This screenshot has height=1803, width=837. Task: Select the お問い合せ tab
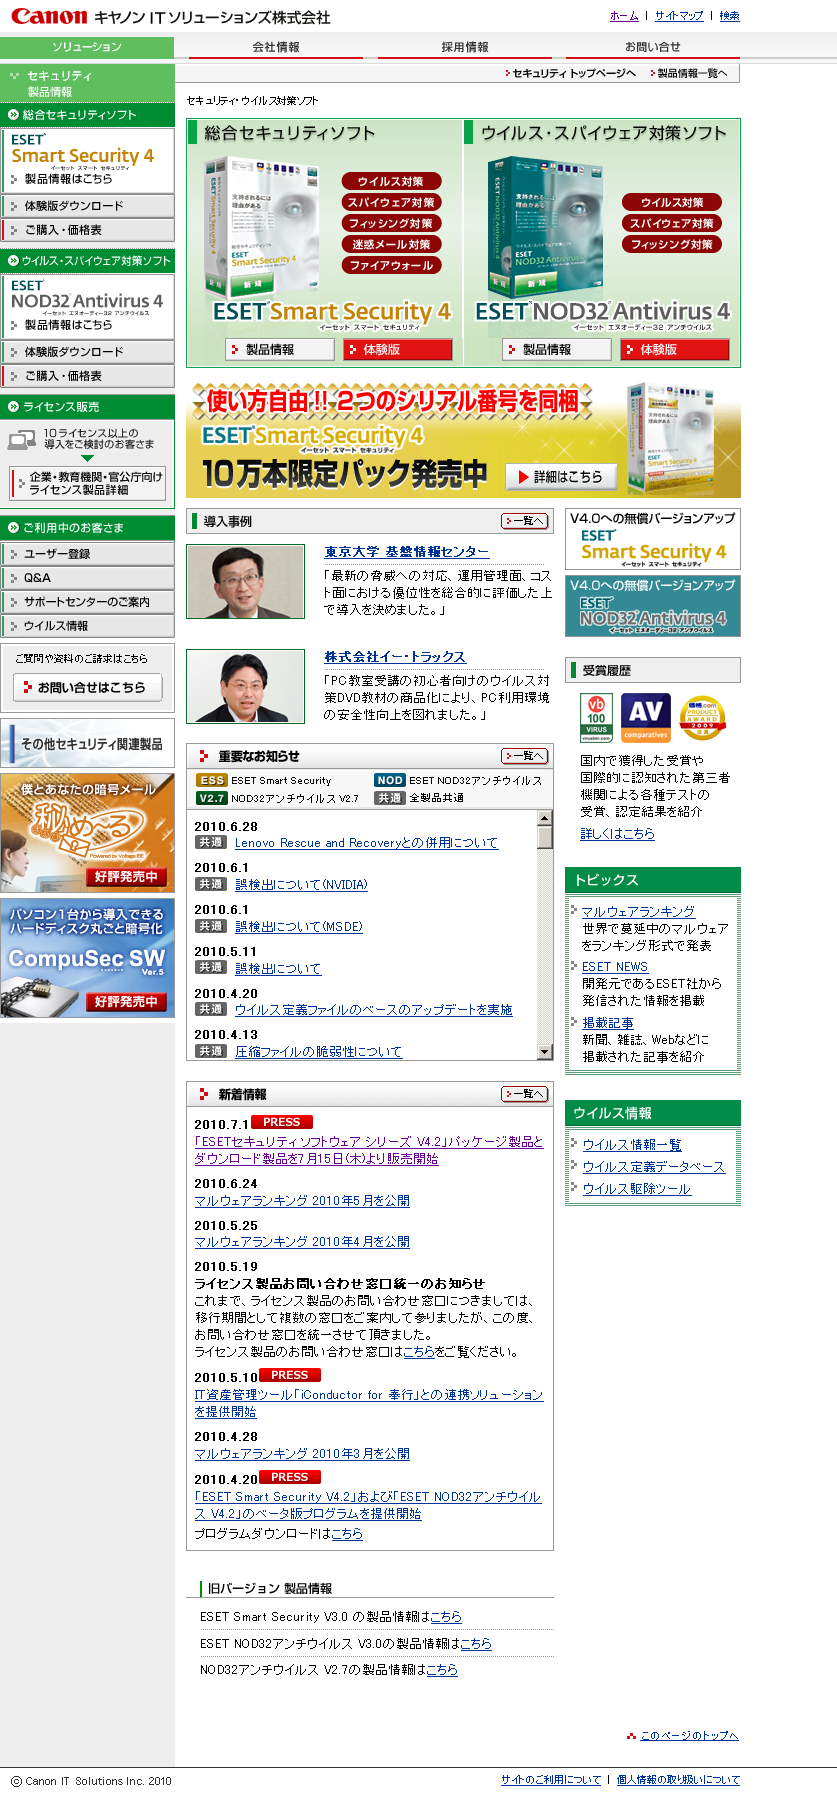[x=653, y=47]
